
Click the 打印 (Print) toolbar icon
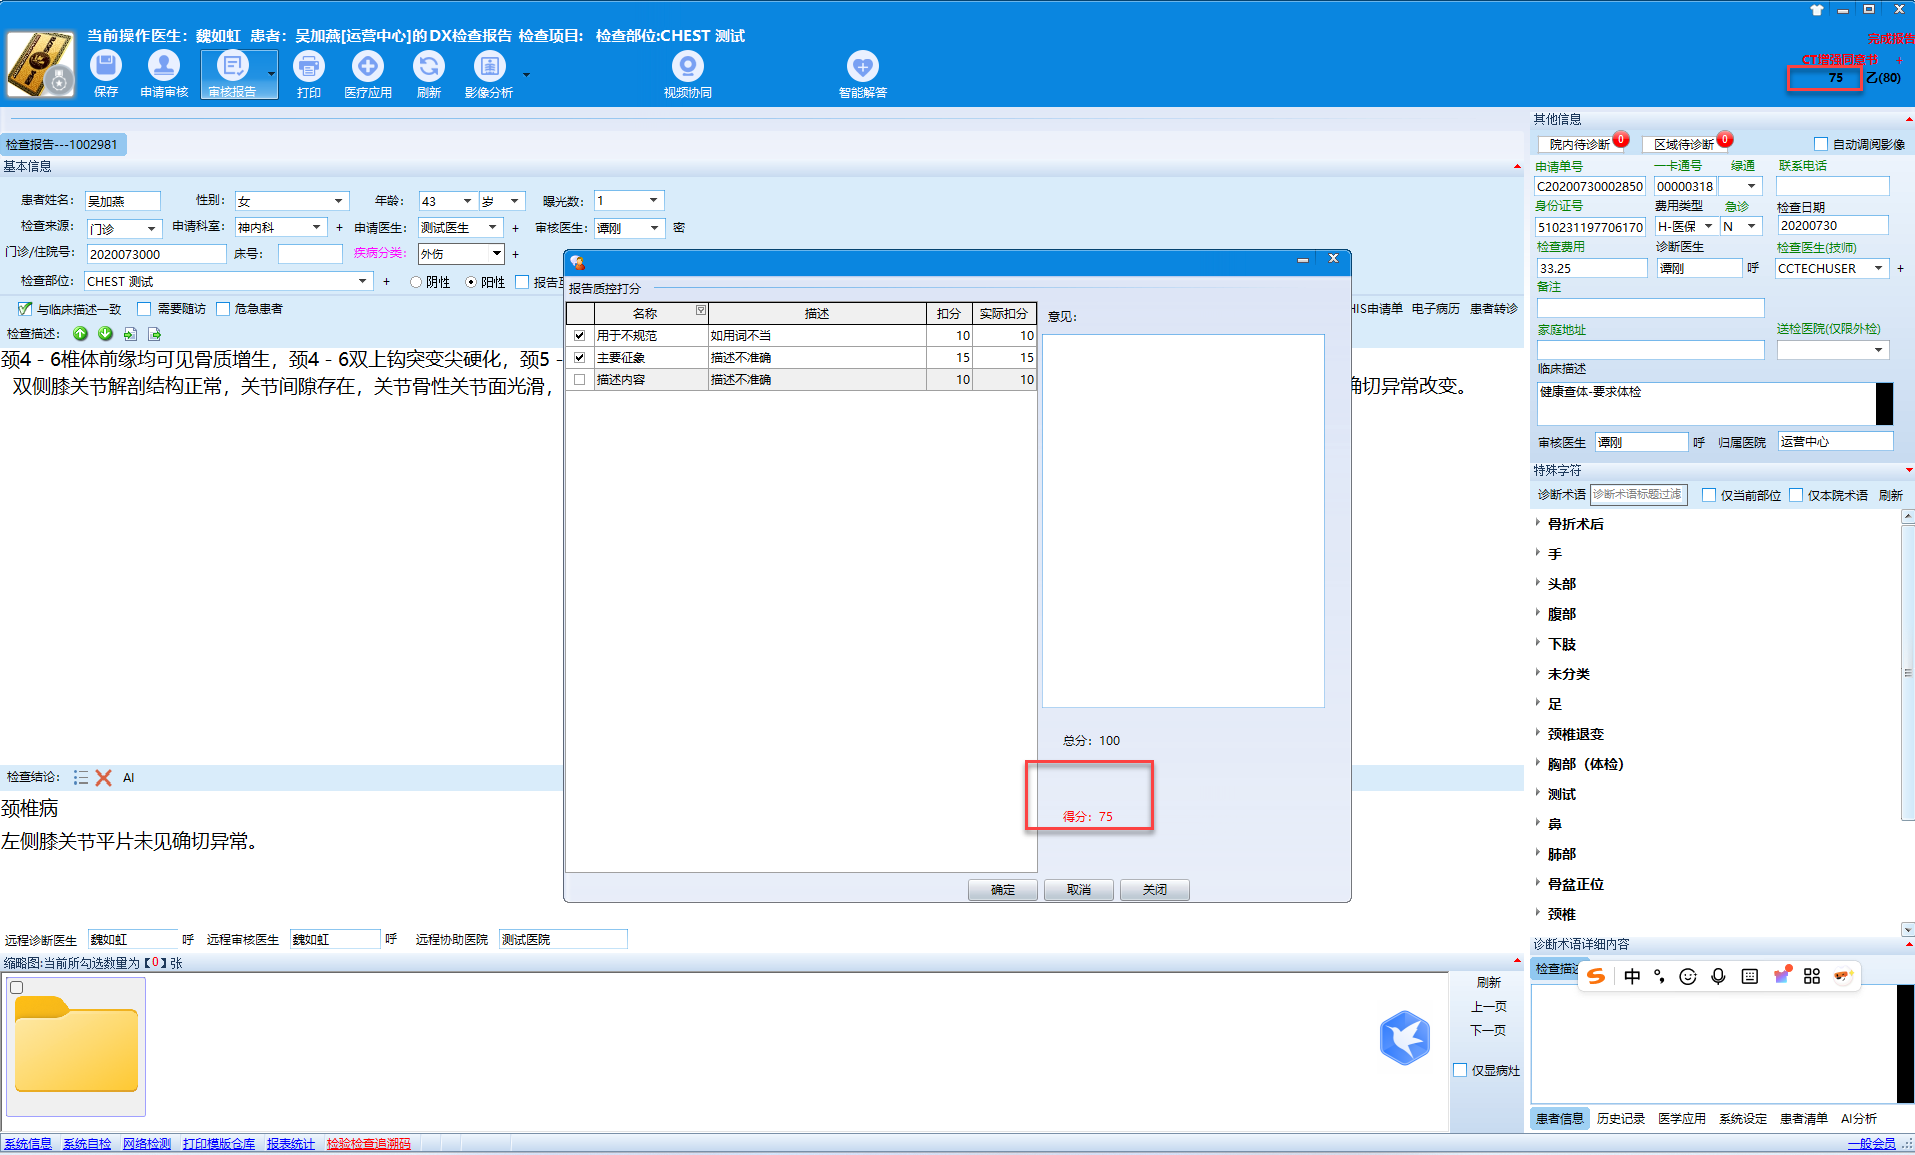(x=309, y=68)
